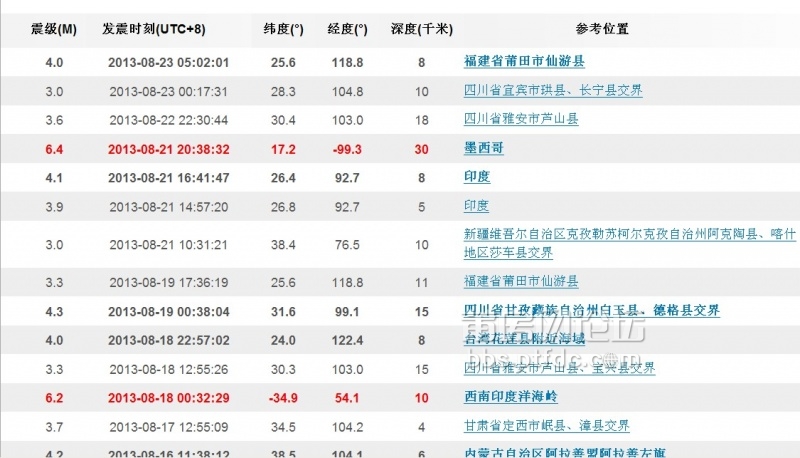Click the red magnitude value 6.2
The width and height of the screenshot is (800, 458).
pyautogui.click(x=54, y=398)
